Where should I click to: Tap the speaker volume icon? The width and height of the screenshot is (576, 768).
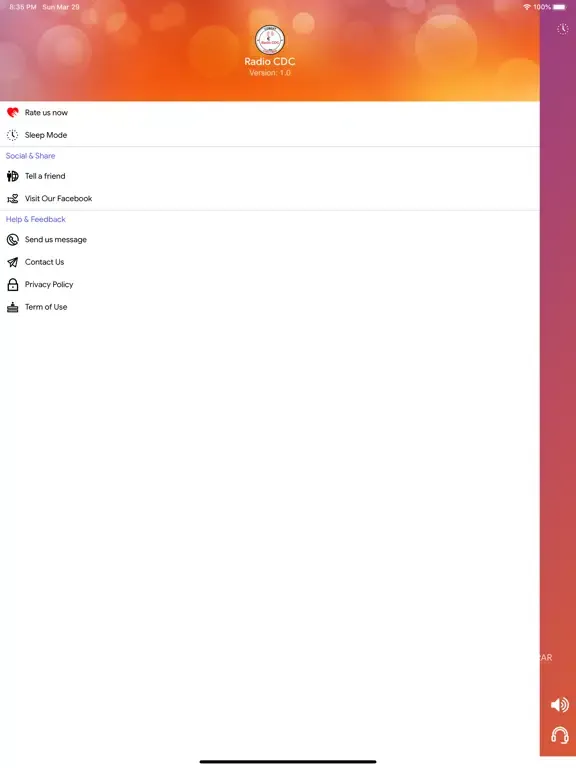point(560,705)
